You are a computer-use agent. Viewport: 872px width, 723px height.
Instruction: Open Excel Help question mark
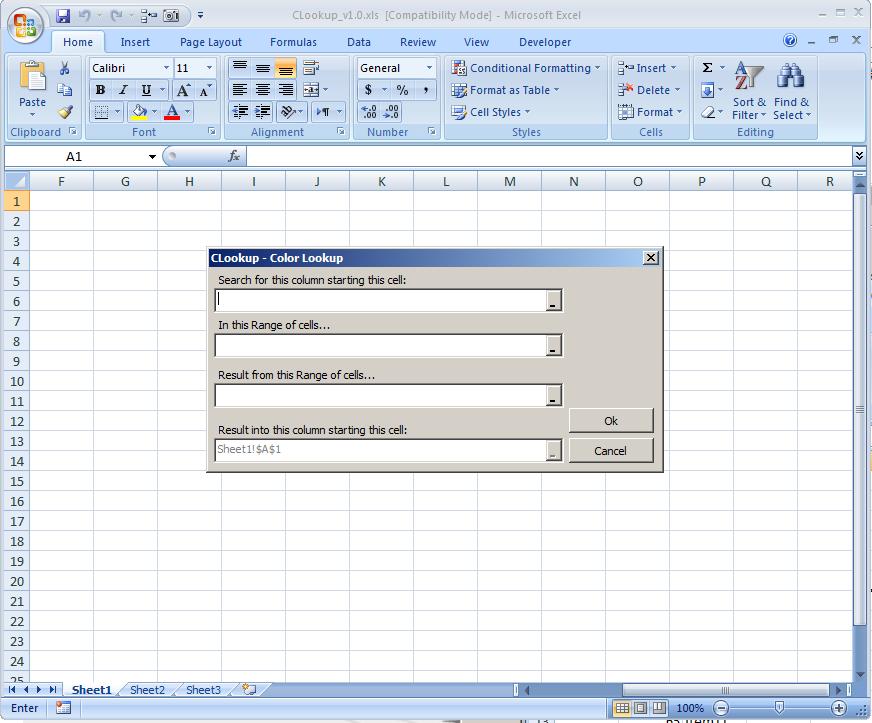pyautogui.click(x=790, y=40)
